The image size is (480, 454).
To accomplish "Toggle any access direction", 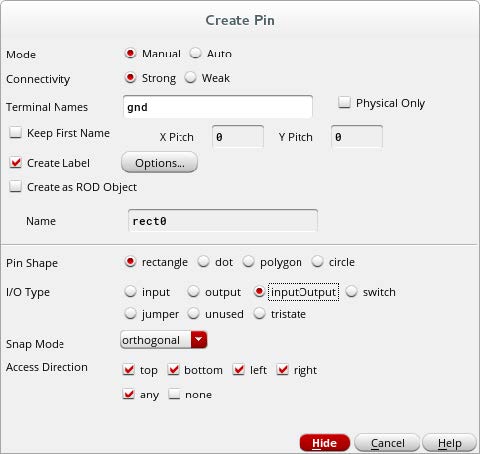I will point(129,394).
